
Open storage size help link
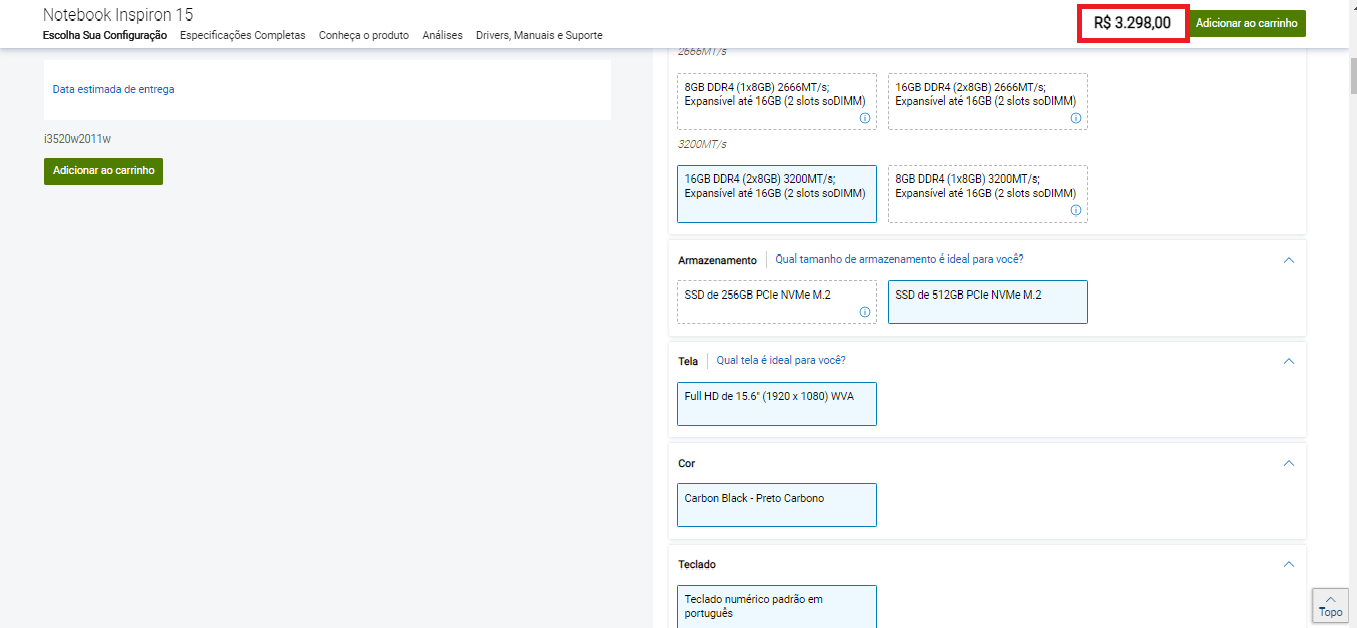899,259
